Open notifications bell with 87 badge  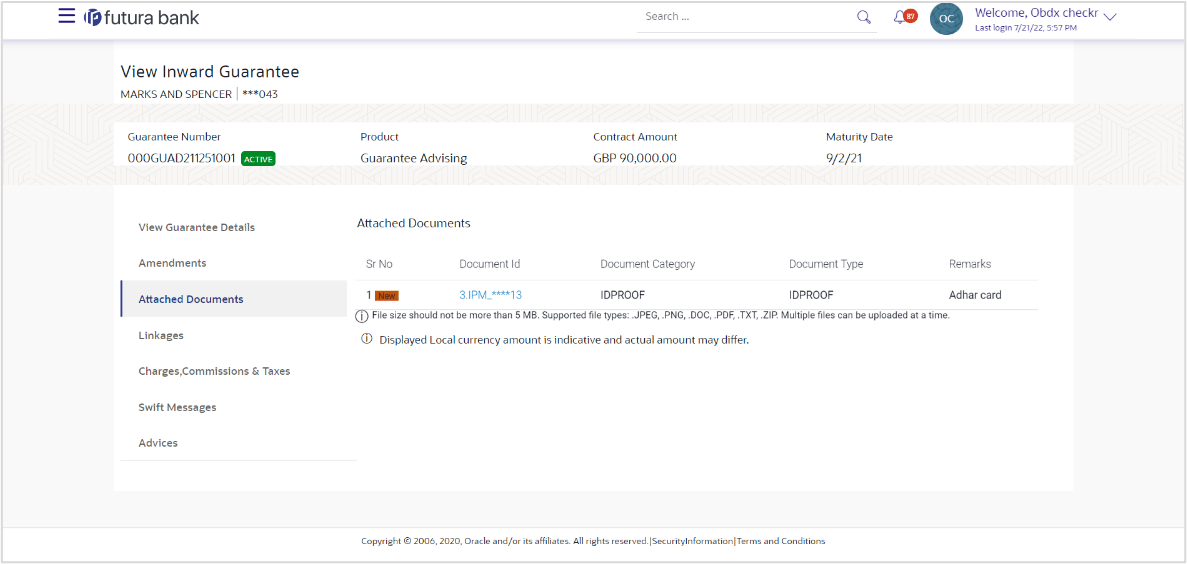pos(905,17)
